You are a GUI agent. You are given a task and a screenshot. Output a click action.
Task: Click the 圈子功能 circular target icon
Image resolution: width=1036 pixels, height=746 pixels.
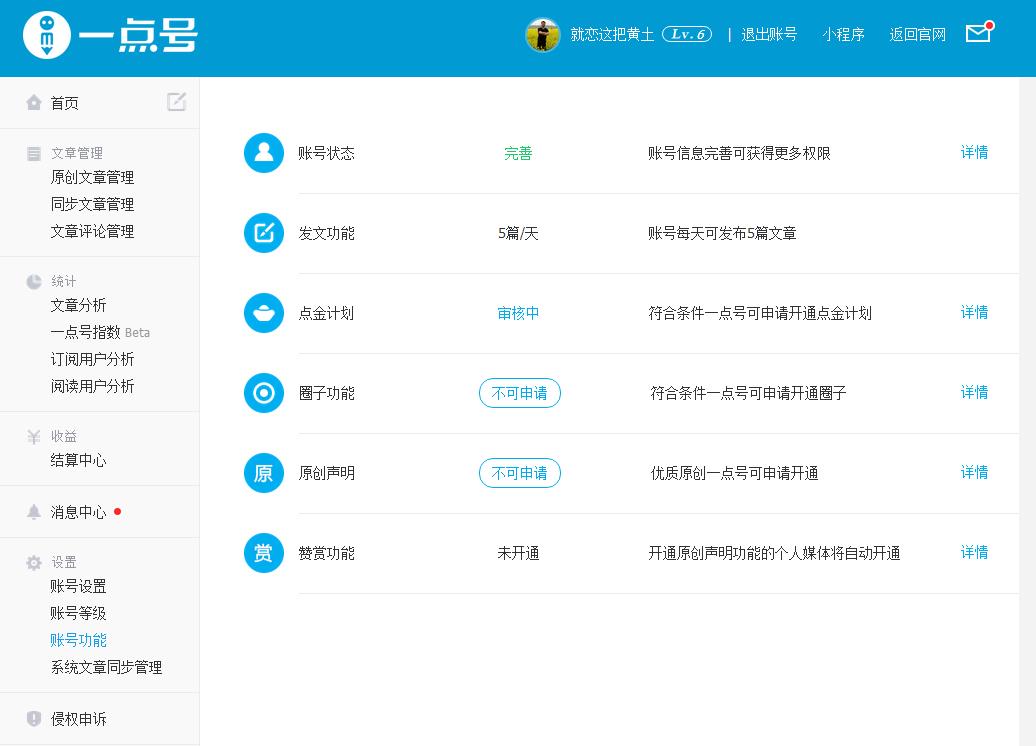[263, 393]
